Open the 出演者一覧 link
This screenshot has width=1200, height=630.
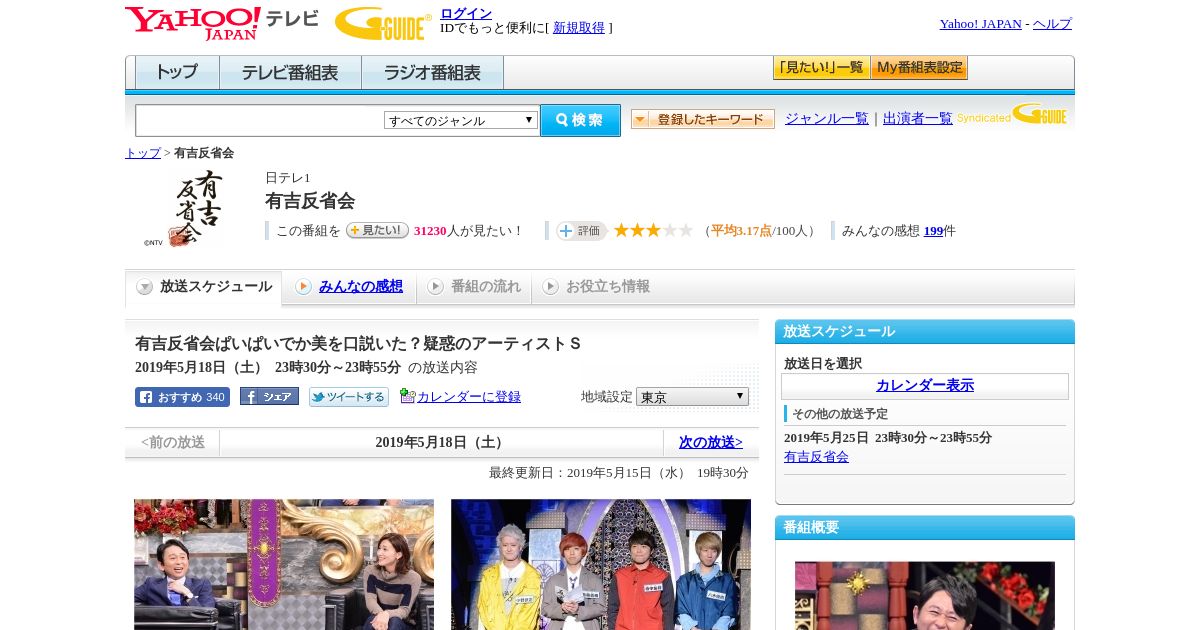tap(918, 119)
